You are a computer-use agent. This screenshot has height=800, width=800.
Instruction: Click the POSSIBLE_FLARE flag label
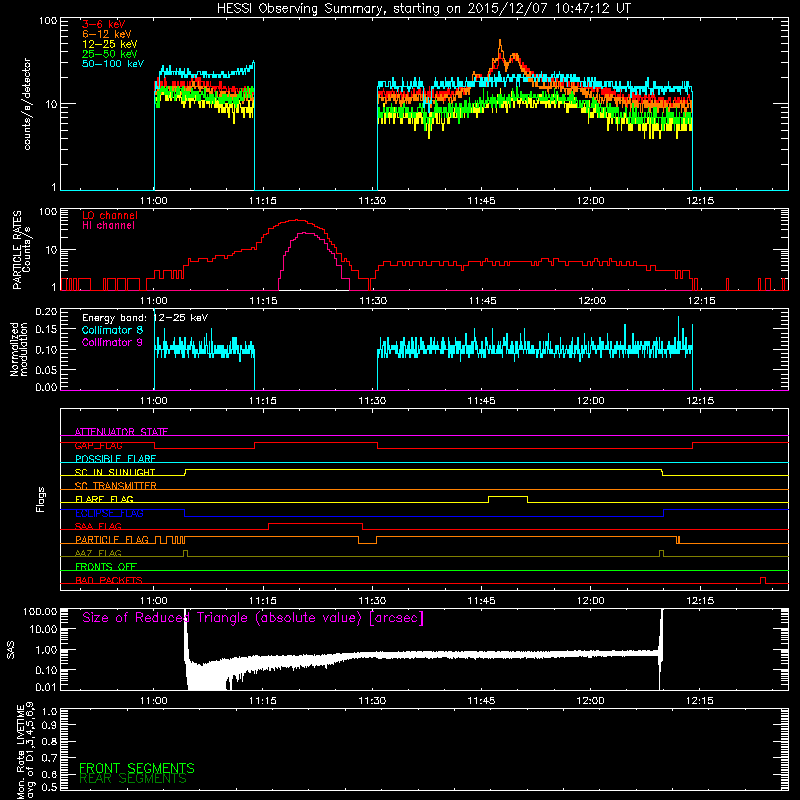point(115,459)
